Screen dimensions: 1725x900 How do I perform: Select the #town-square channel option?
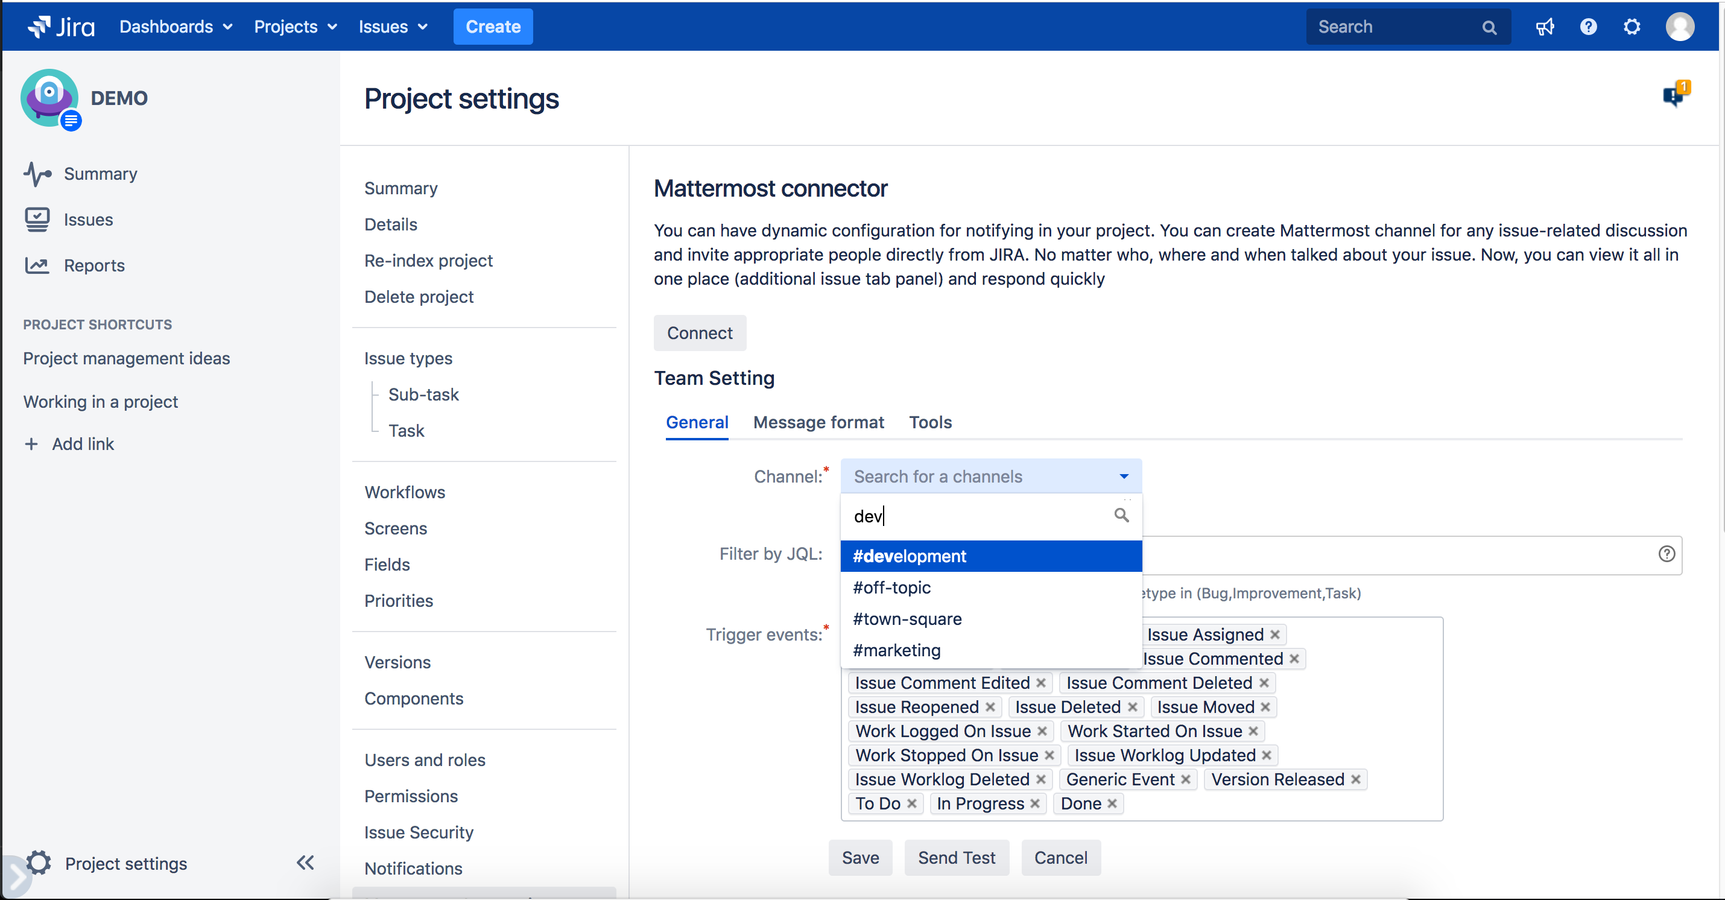(x=991, y=619)
